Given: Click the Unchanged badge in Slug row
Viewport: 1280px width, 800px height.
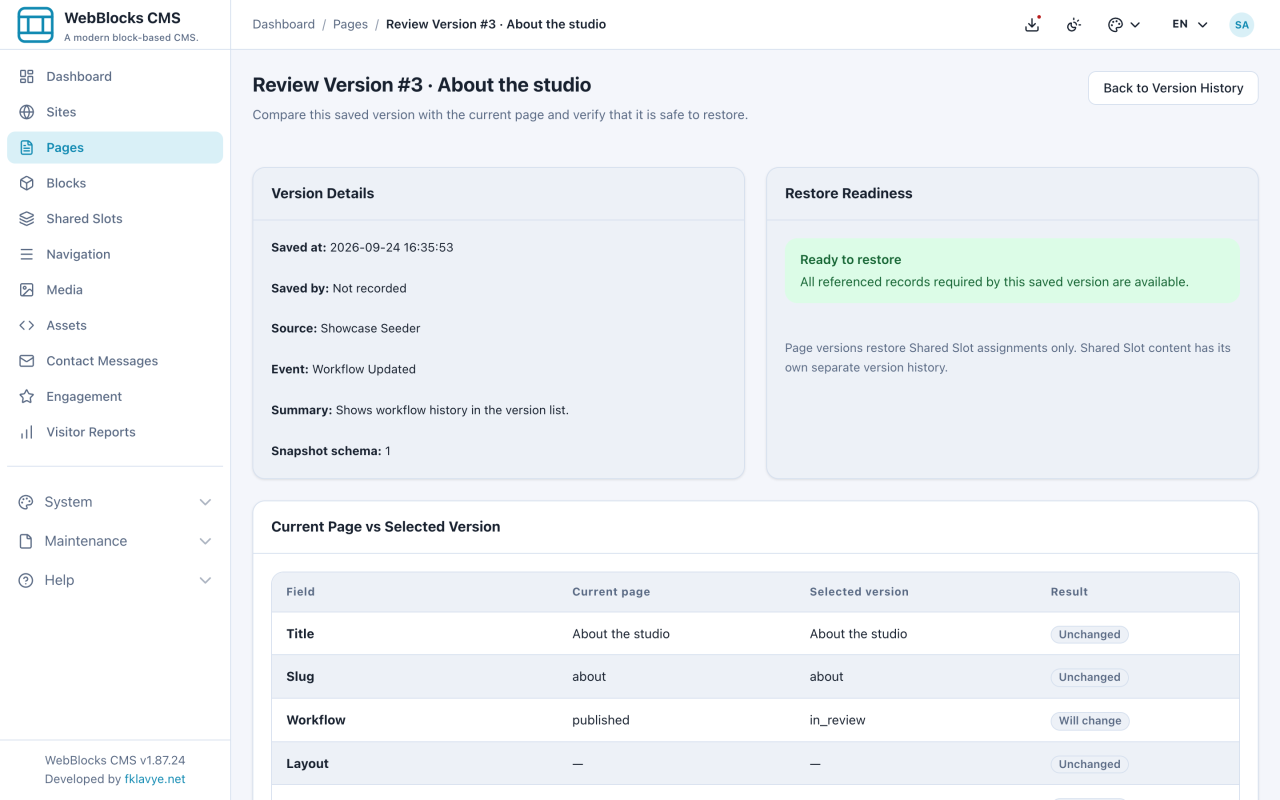Looking at the screenshot, I should point(1089,677).
